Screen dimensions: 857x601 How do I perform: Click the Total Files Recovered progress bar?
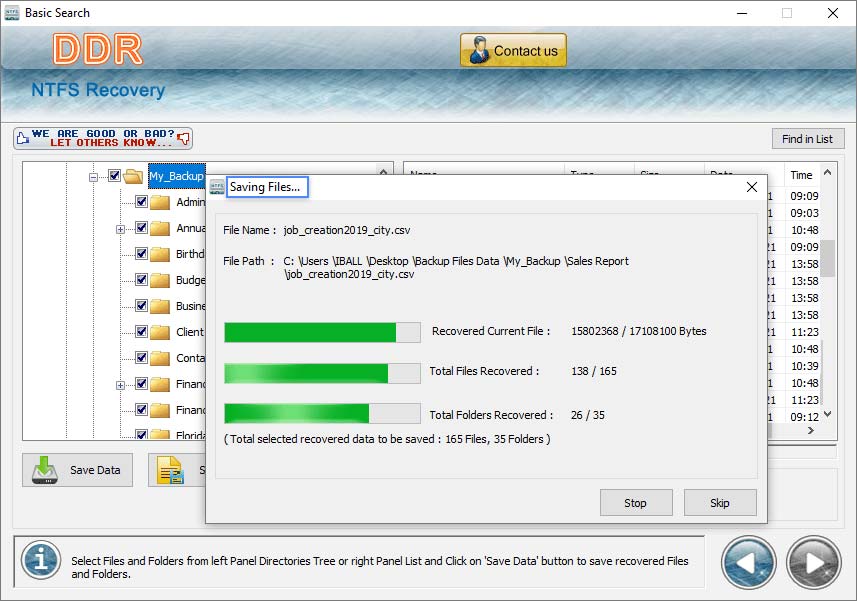tap(322, 373)
